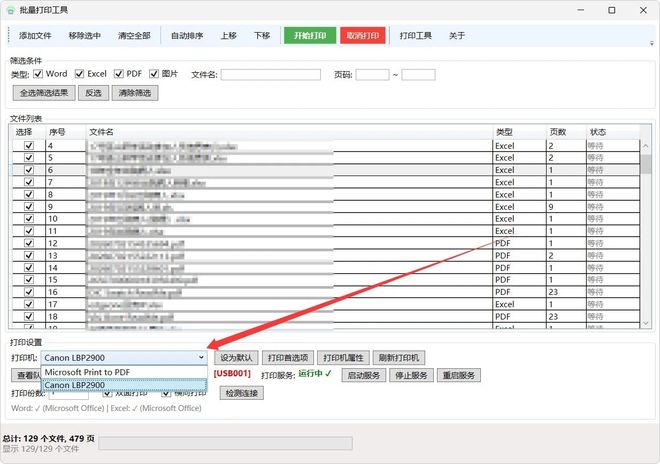
Task: Collapse the 打印机 combo box arrow
Action: coord(201,357)
